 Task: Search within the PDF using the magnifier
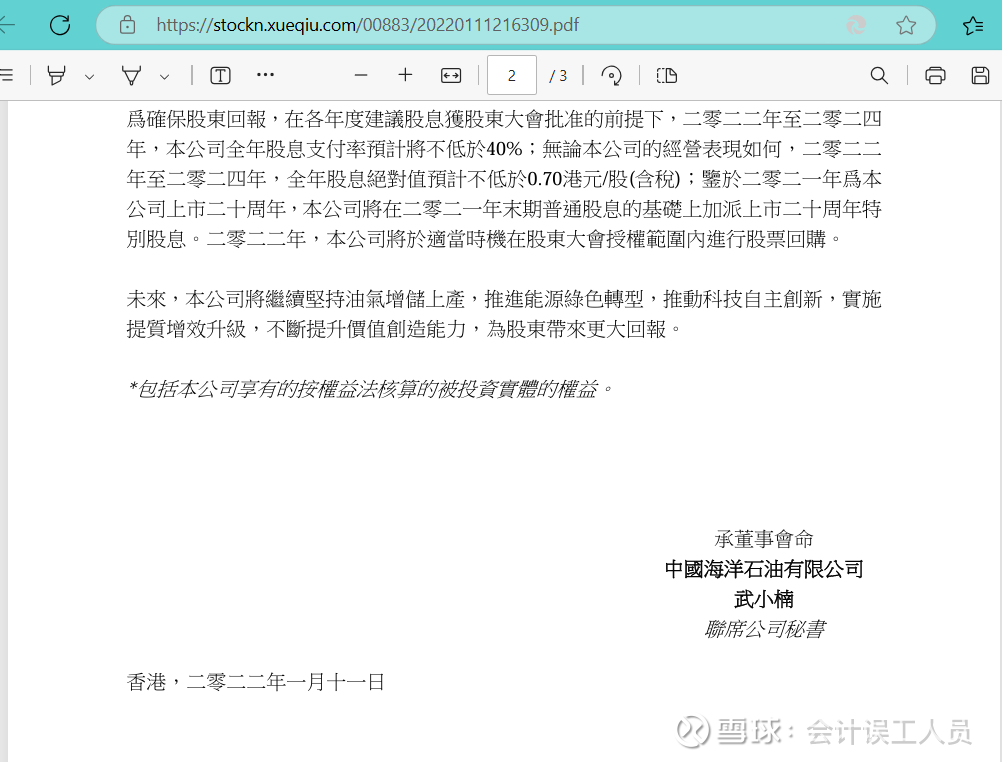[879, 75]
